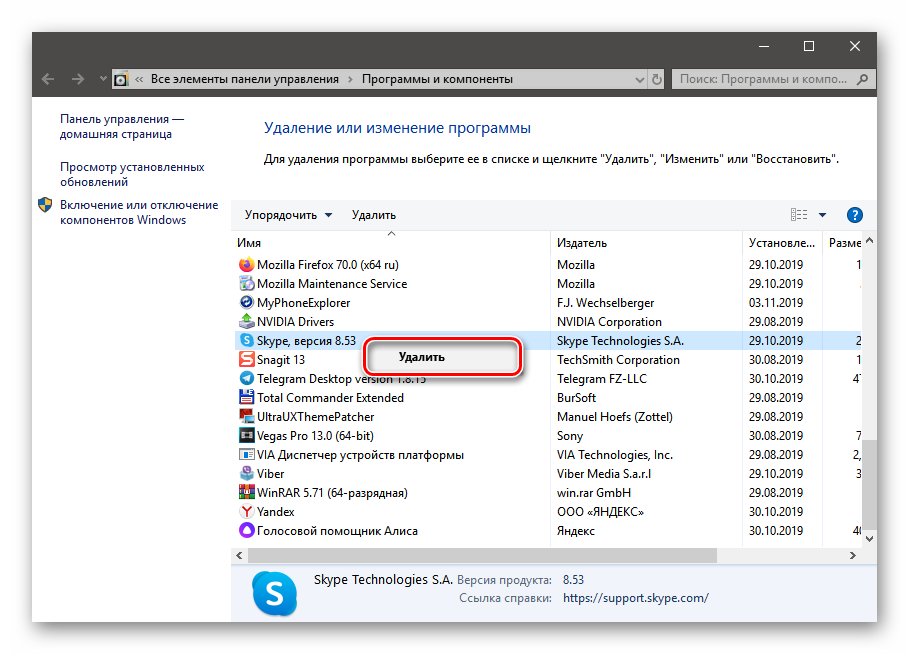909x654 pixels.
Task: Click the horizontal scrollbar under the program list
Action: (482, 555)
